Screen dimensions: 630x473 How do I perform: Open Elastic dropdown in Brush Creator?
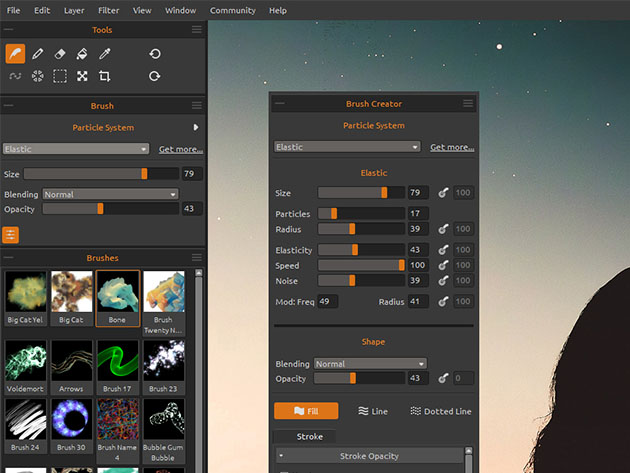(x=347, y=147)
